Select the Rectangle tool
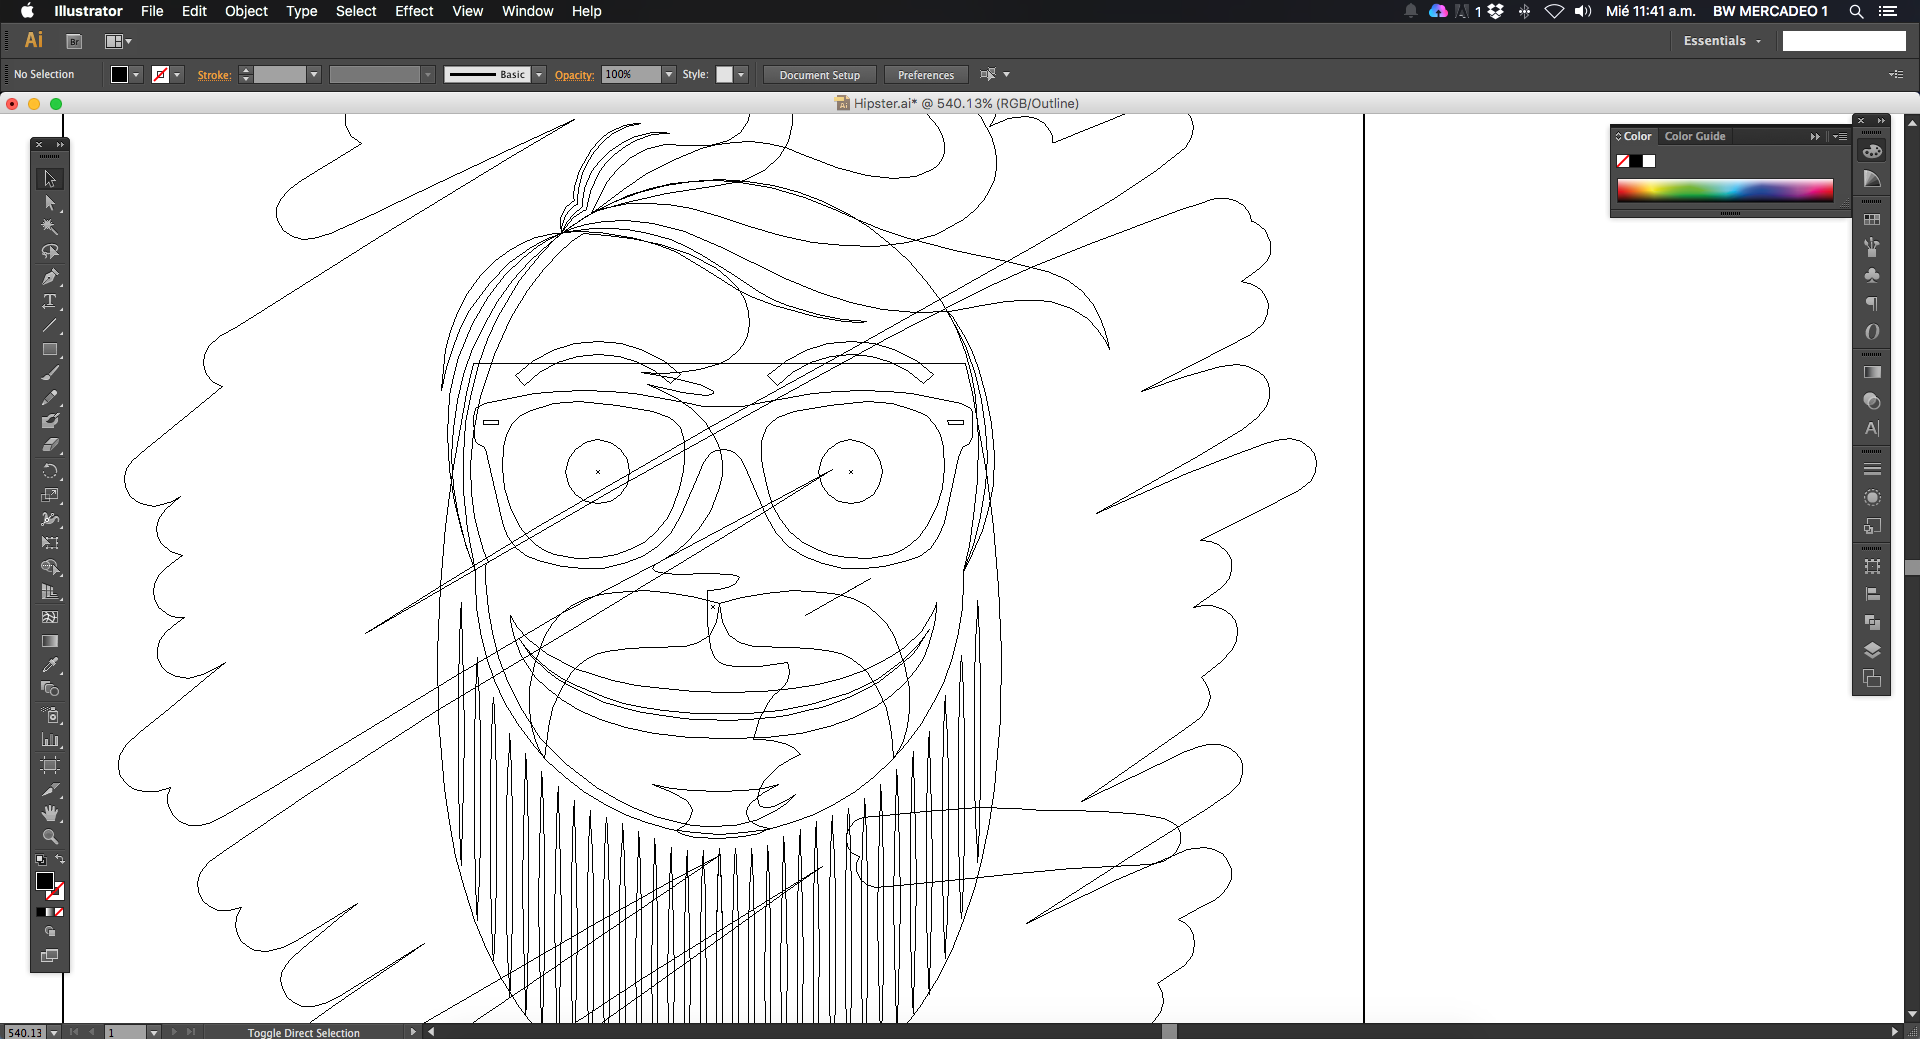 49,350
